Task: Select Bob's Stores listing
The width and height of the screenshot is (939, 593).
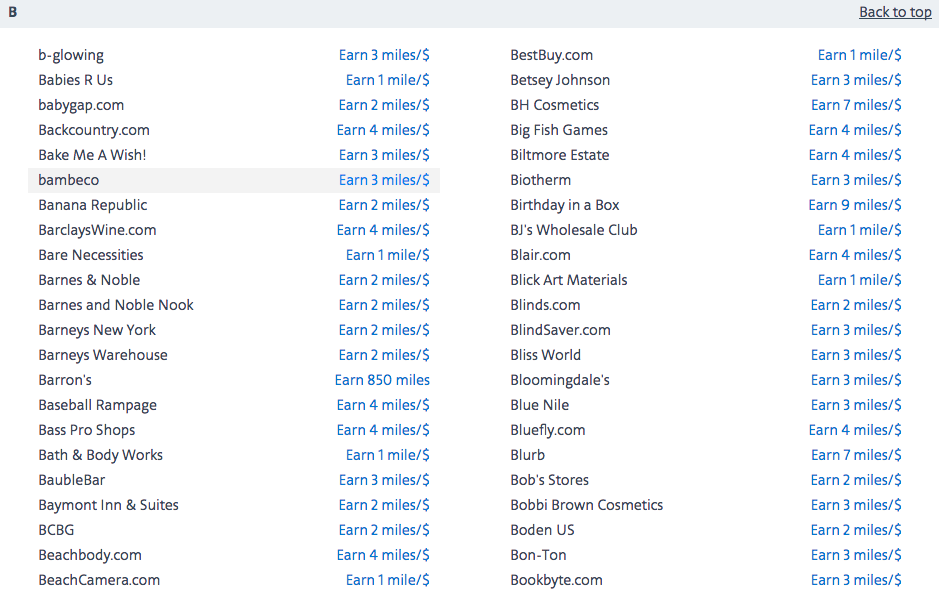Action: [x=549, y=480]
